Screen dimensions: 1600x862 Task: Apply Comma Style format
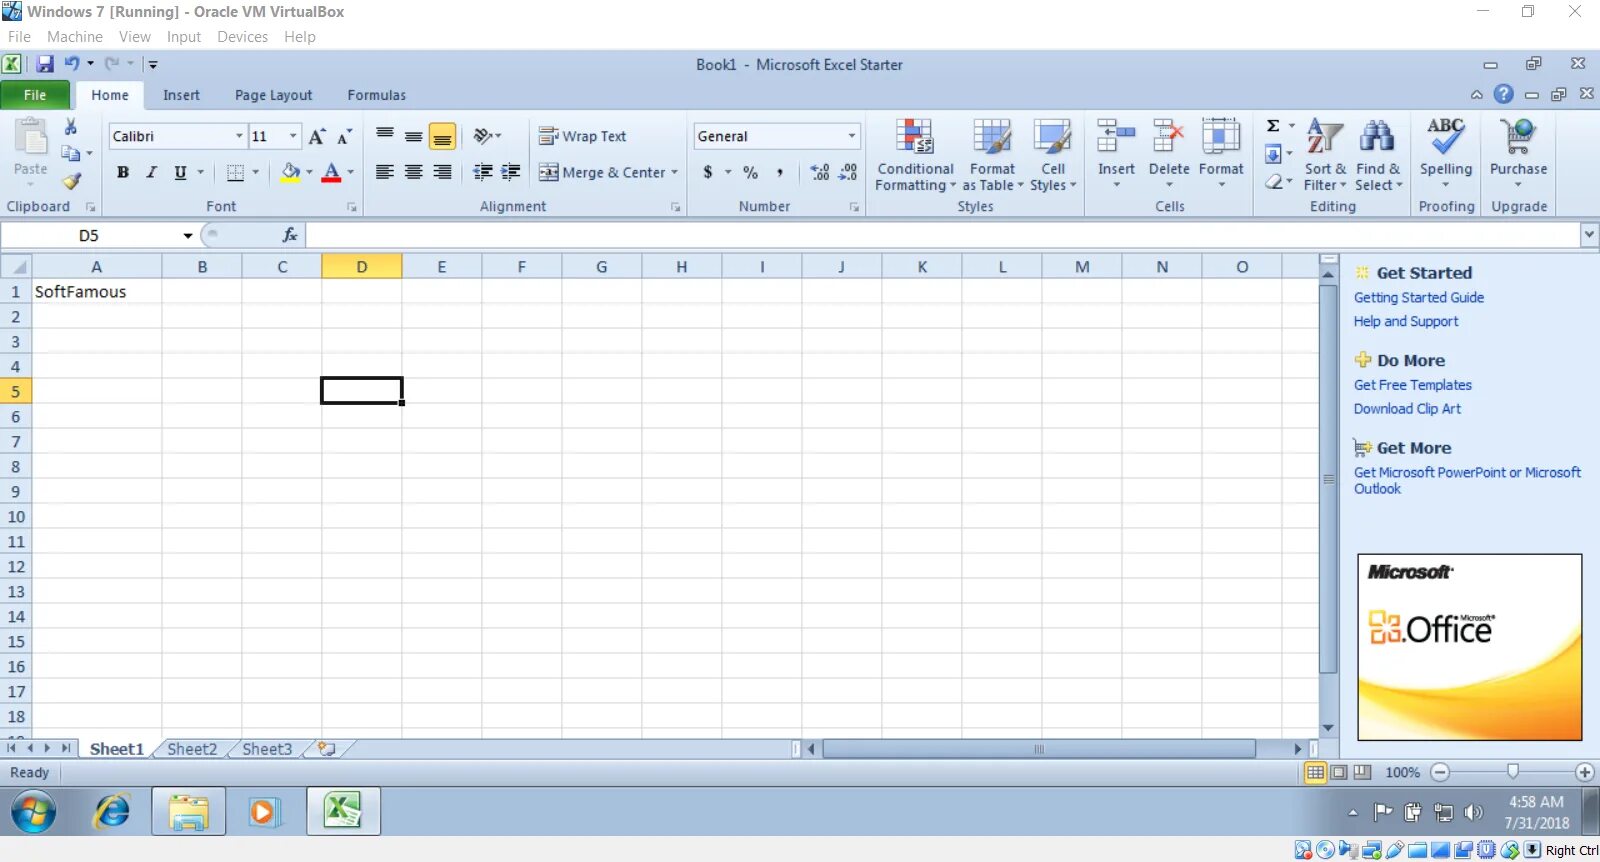[780, 172]
